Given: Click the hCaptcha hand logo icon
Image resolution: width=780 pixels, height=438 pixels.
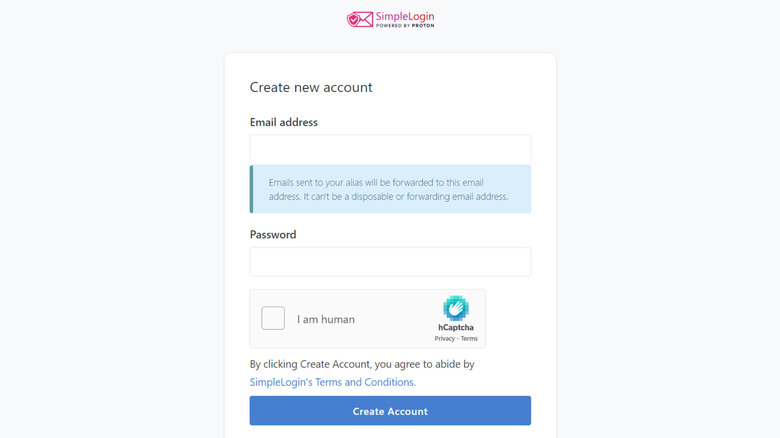Looking at the screenshot, I should point(456,308).
